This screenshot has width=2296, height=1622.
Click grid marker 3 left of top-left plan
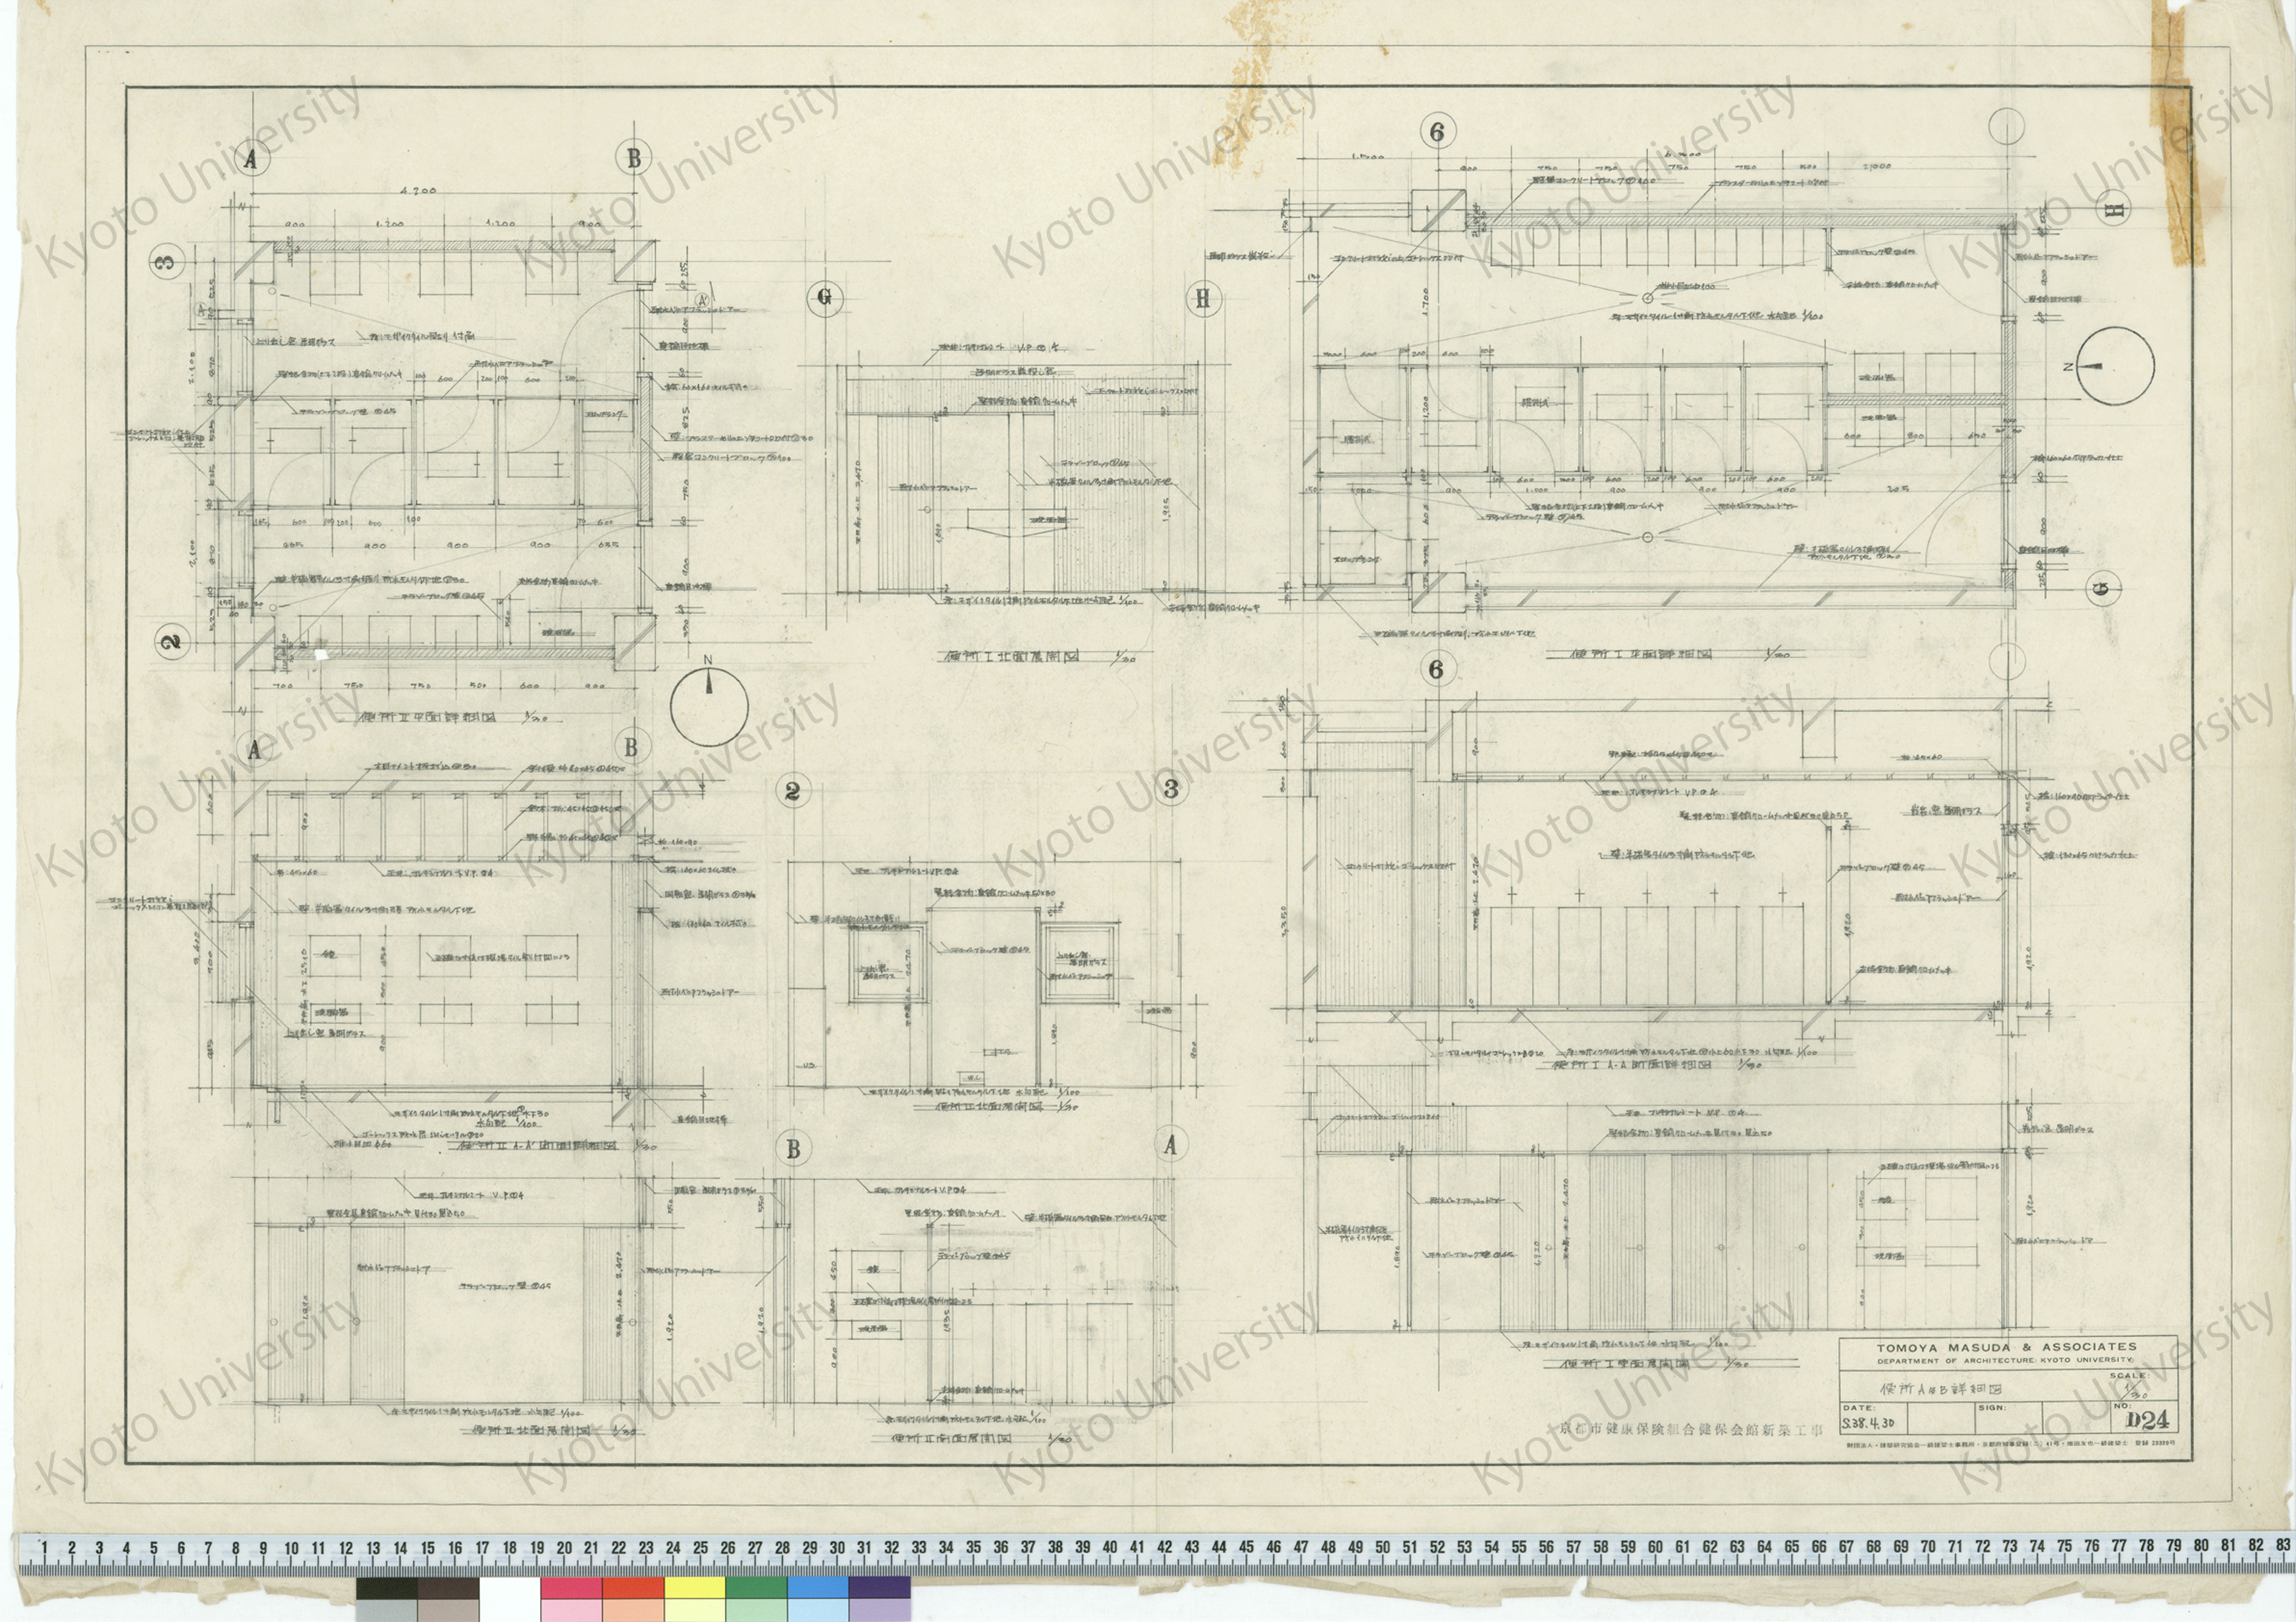pos(168,263)
